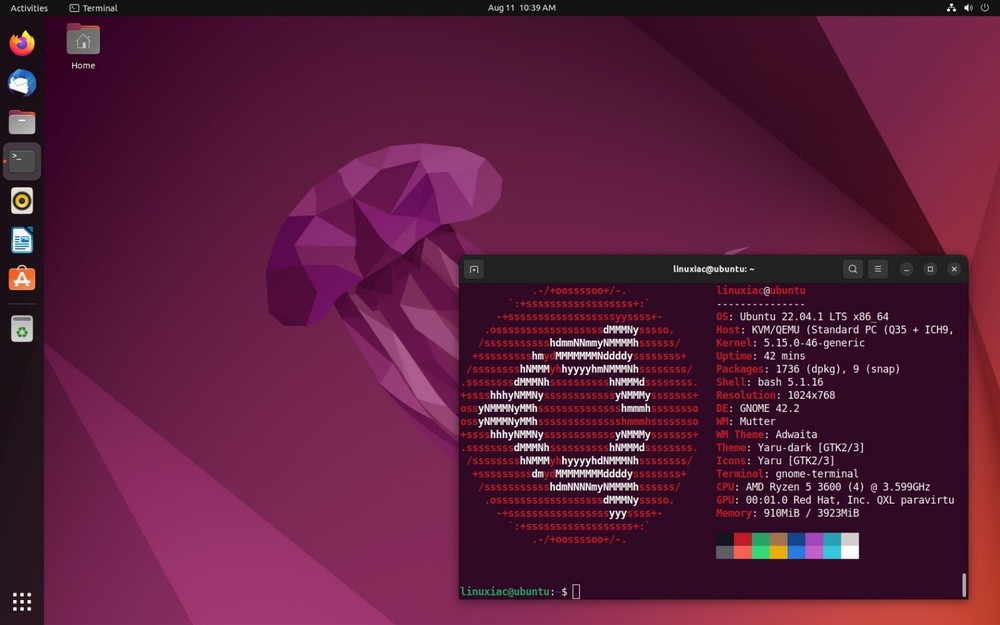Open LibreOffice Writer from the dock
The height and width of the screenshot is (625, 1000).
tap(22, 240)
